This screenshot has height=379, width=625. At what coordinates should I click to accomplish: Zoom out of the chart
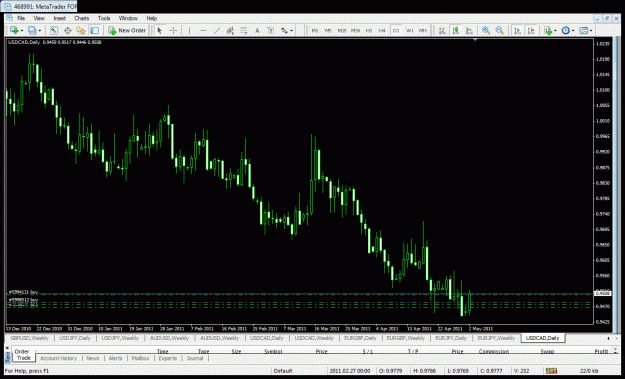point(499,30)
